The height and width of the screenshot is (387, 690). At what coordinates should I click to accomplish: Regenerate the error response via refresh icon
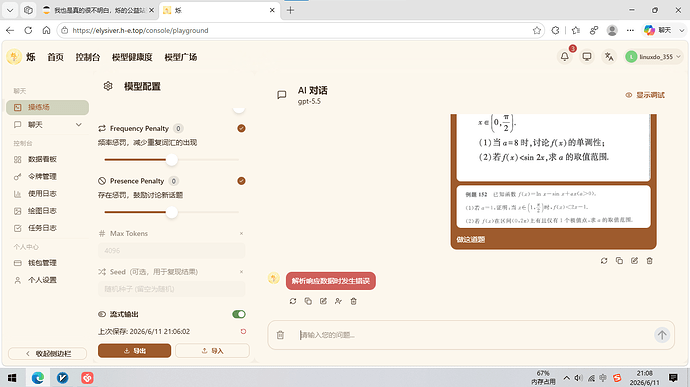point(293,301)
